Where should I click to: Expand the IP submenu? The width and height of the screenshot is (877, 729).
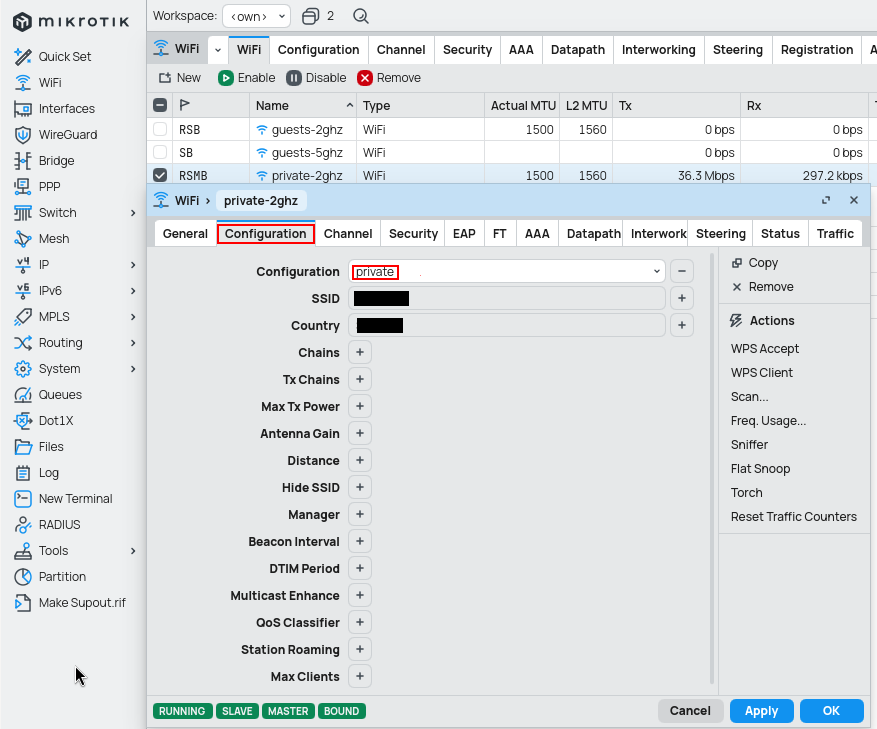coord(133,265)
